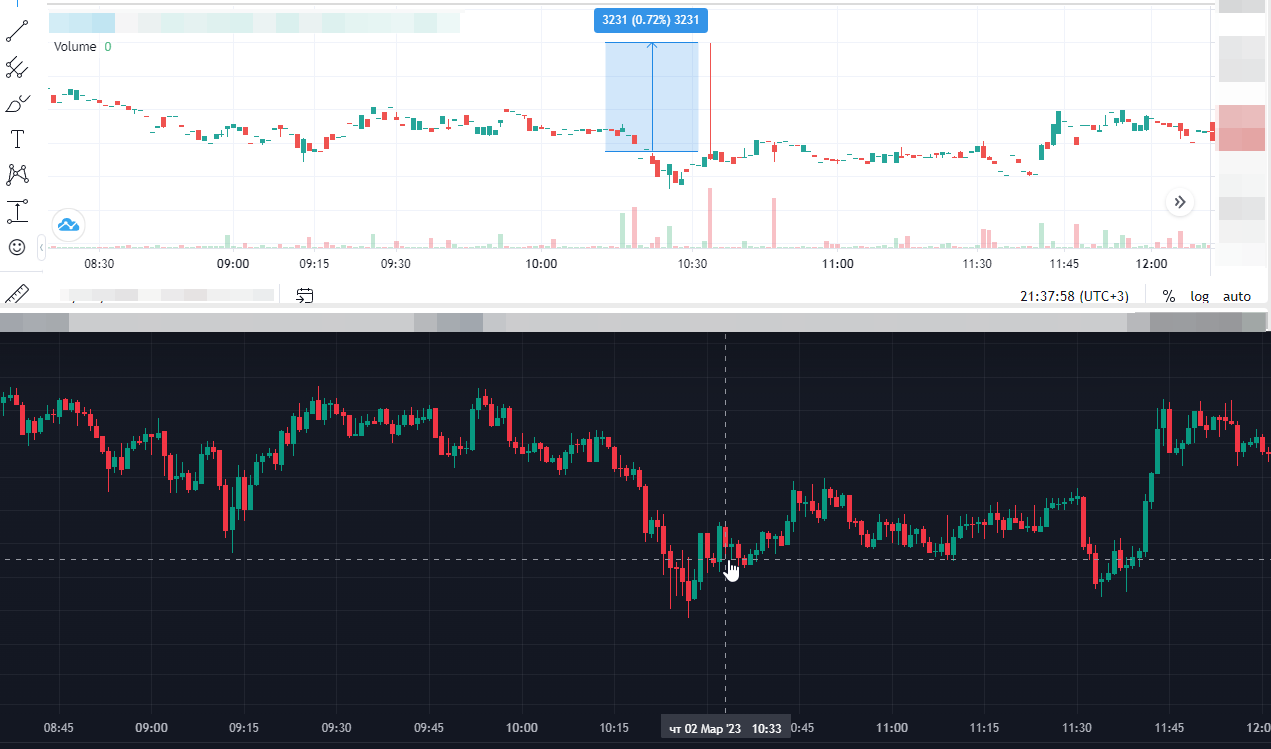Click the 08:45 label on the dark chart axis
The image size is (1271, 749).
tap(58, 728)
